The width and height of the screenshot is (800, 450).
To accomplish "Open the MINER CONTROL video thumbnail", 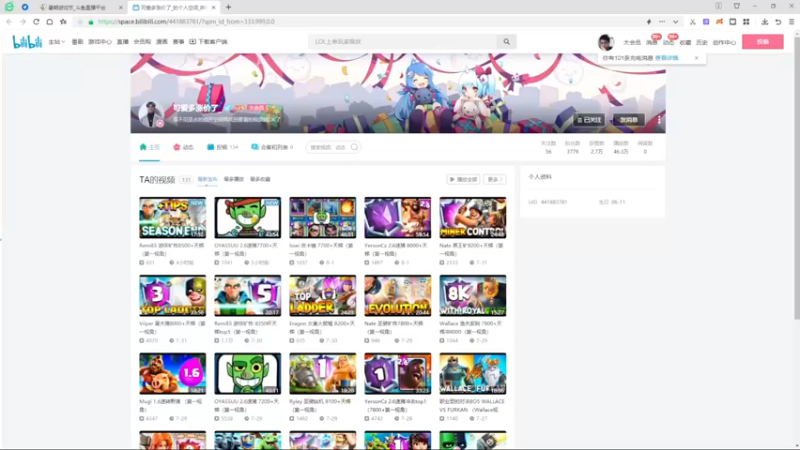I will (472, 218).
